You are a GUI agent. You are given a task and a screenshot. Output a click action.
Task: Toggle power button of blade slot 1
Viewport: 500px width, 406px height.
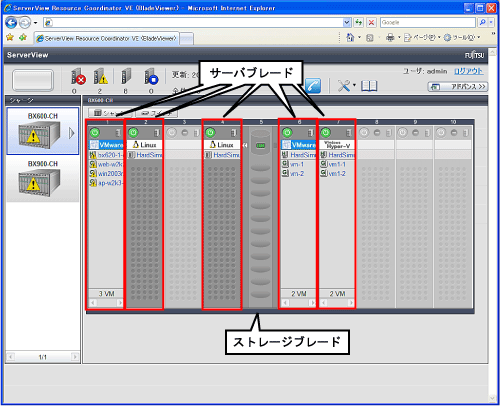click(95, 133)
